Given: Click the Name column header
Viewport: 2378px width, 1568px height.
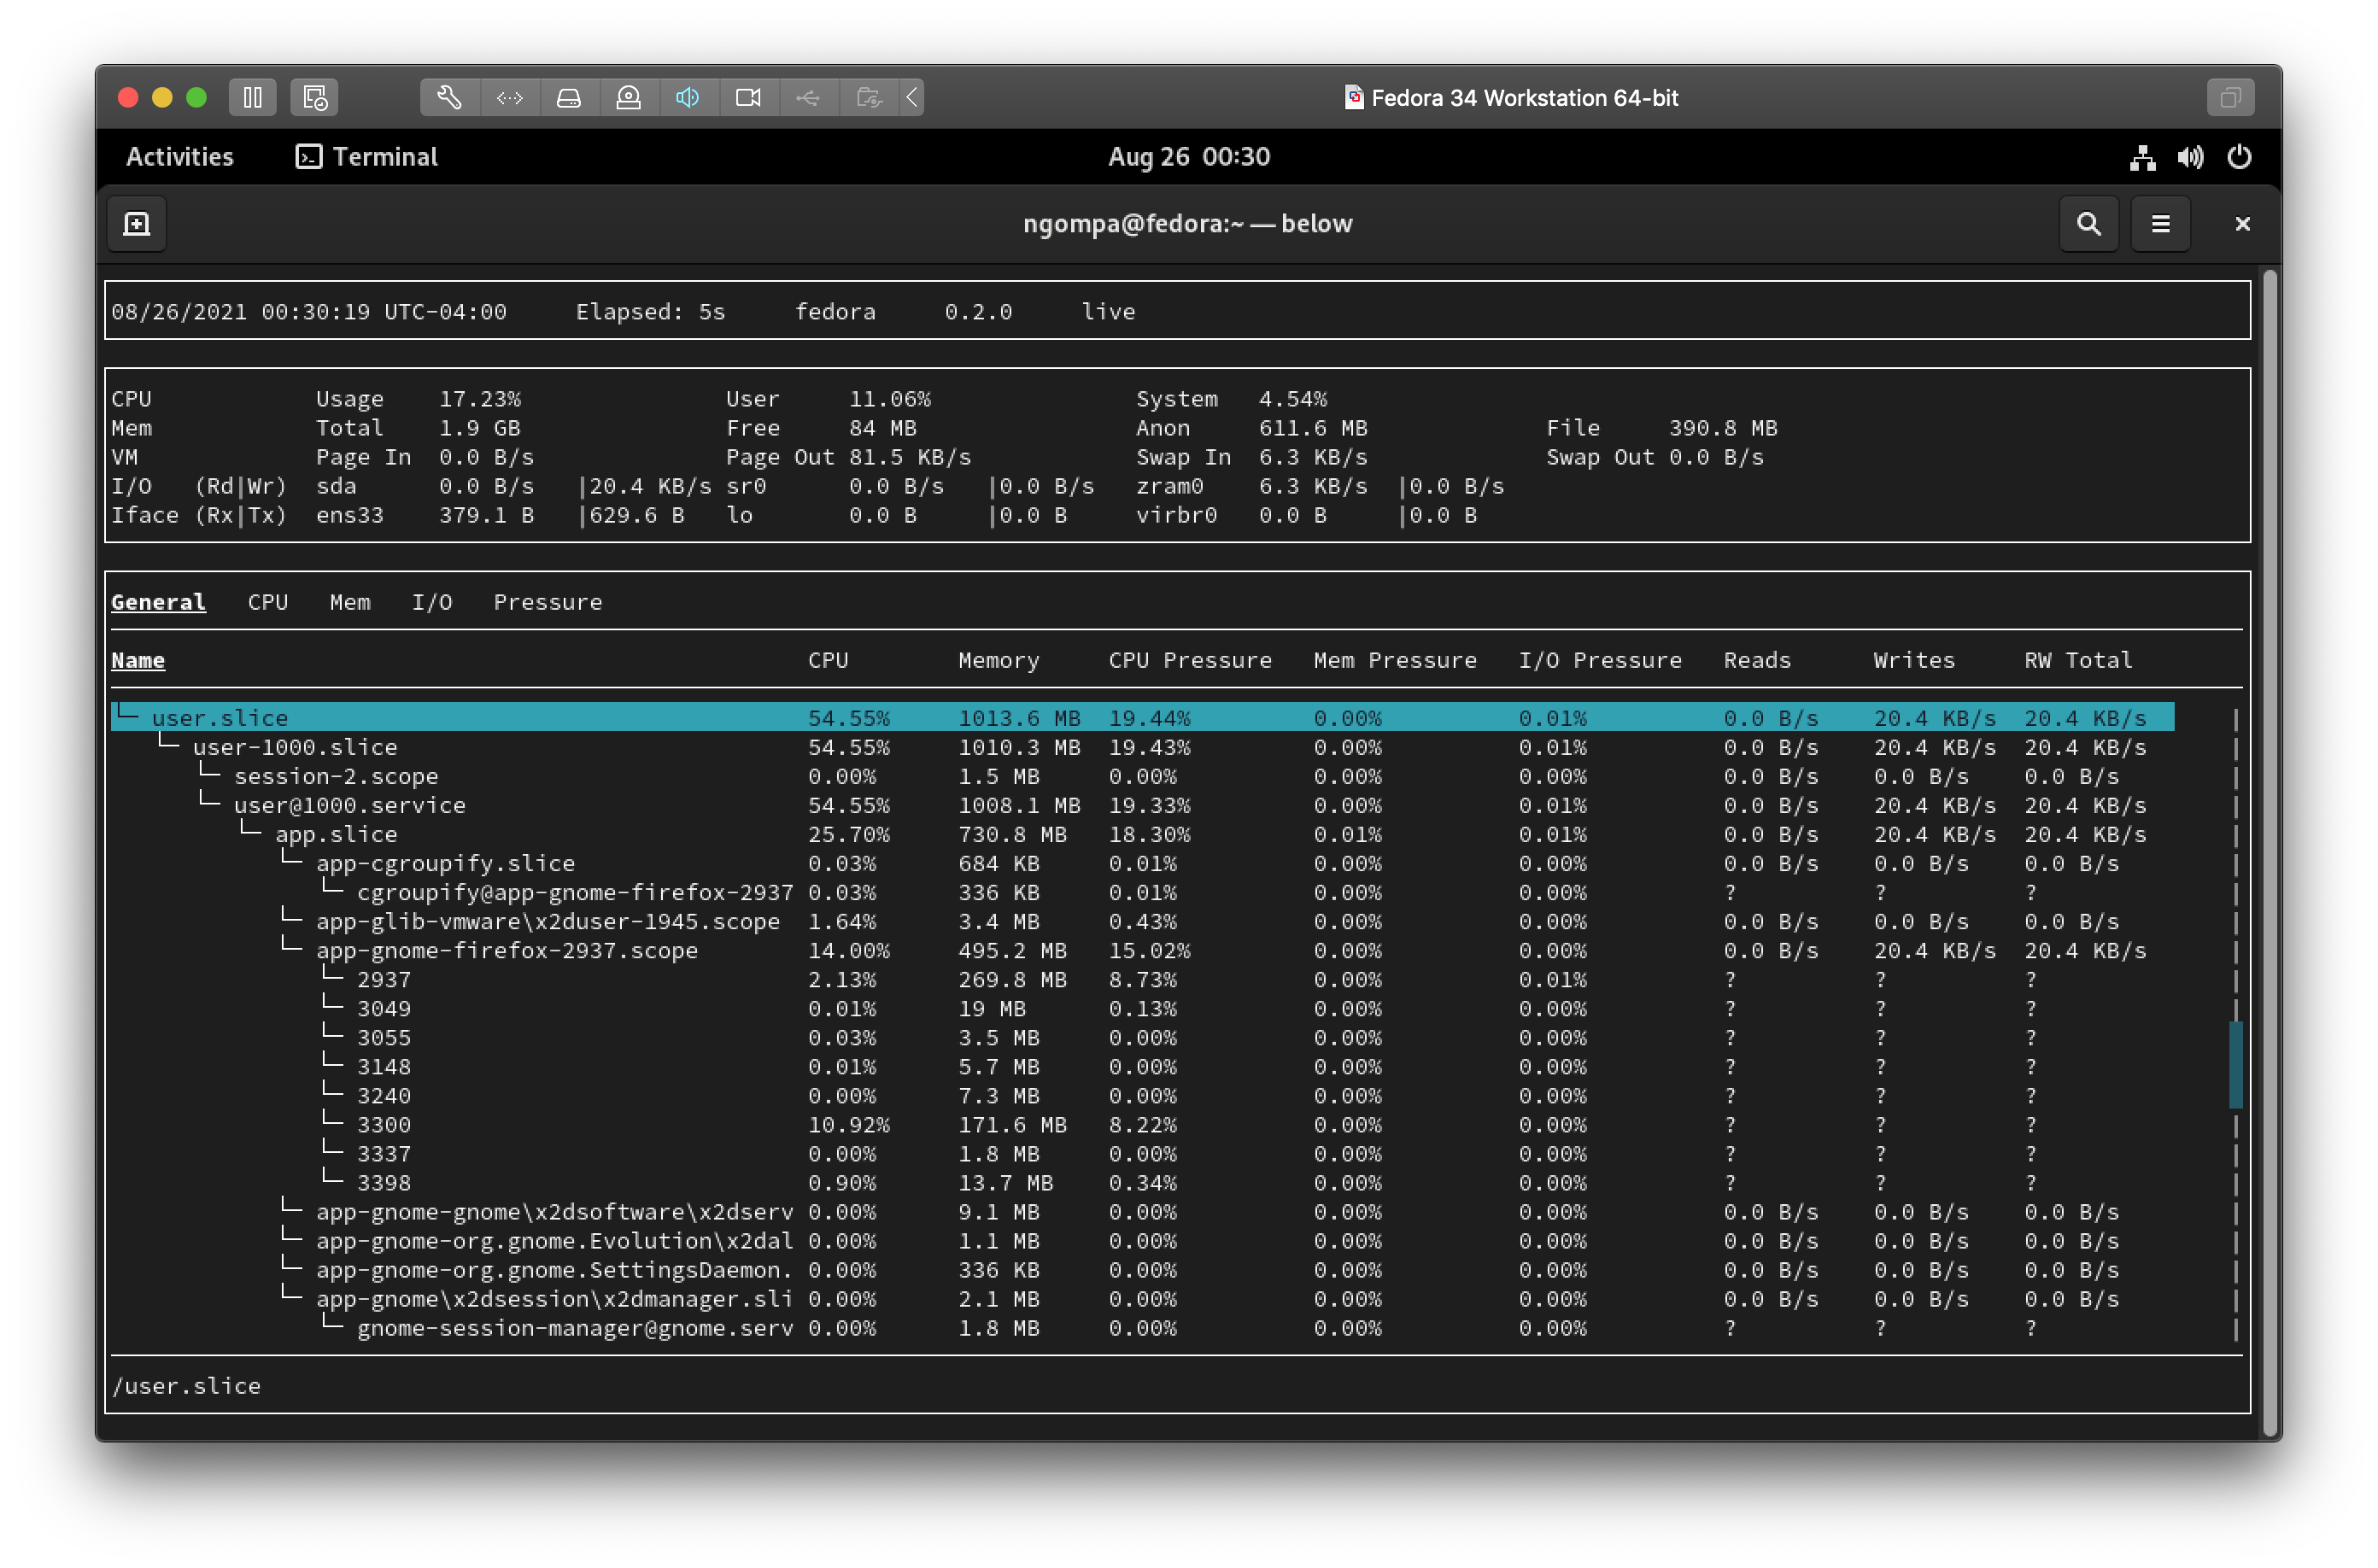Looking at the screenshot, I should coord(138,660).
